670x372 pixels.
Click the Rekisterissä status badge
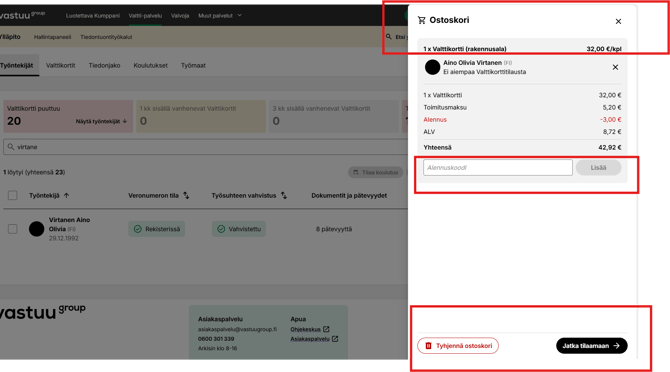tap(156, 229)
